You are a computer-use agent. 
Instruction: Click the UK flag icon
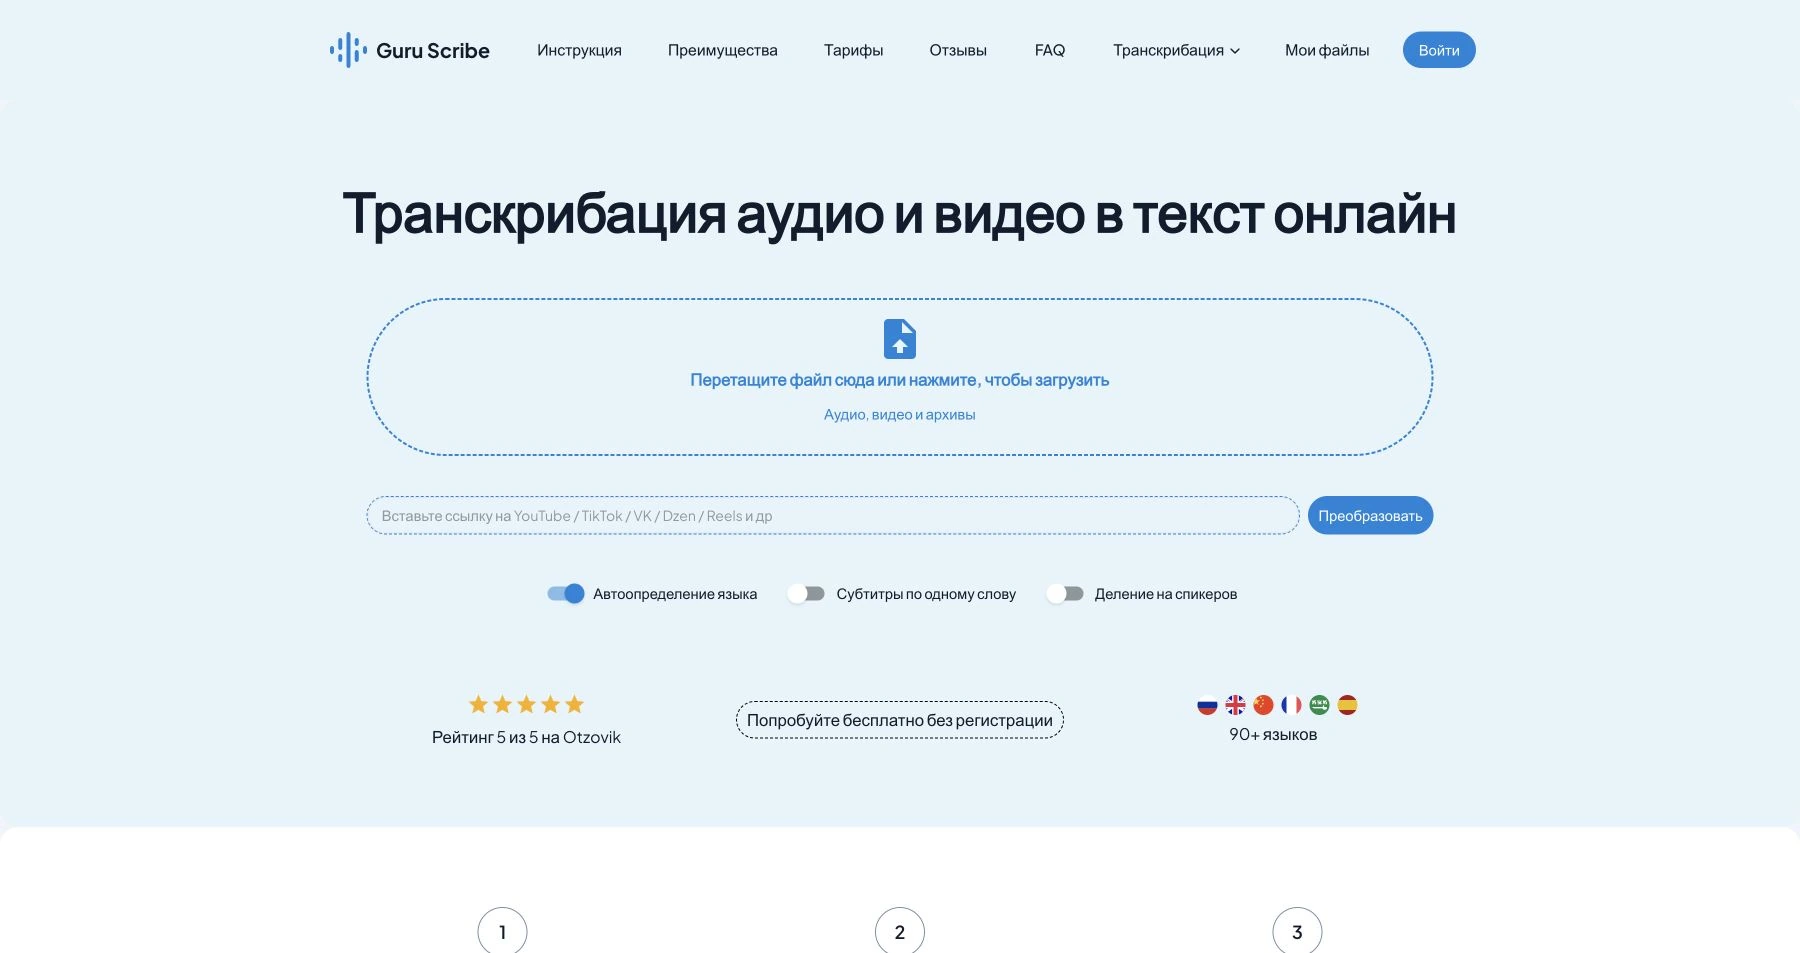[x=1235, y=705]
